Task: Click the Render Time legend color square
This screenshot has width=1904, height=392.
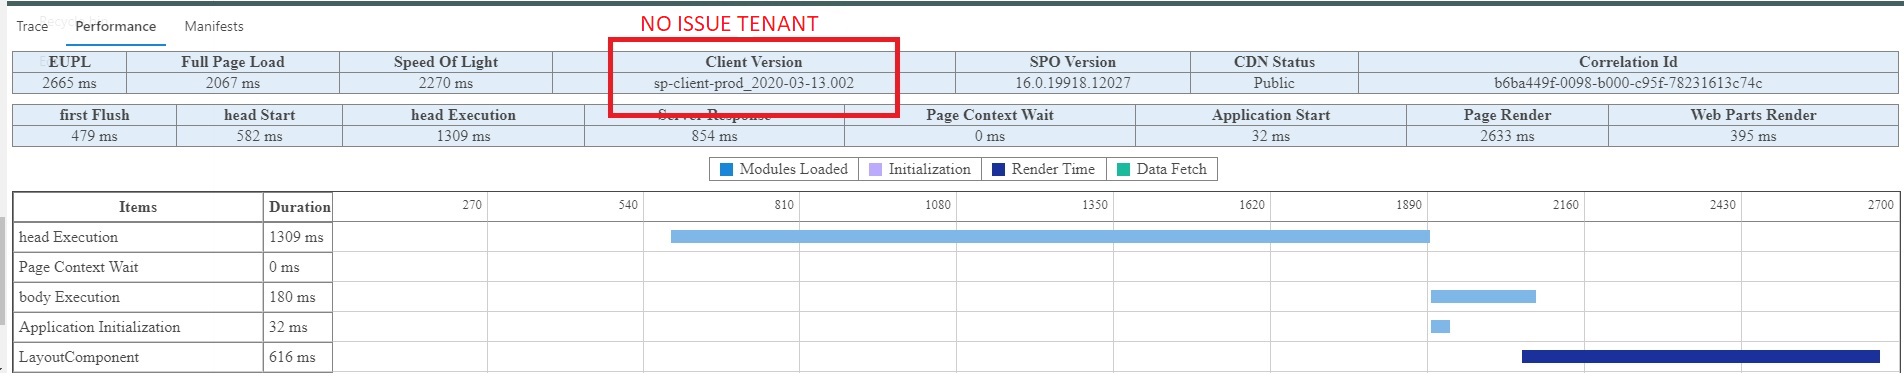Action: click(999, 170)
